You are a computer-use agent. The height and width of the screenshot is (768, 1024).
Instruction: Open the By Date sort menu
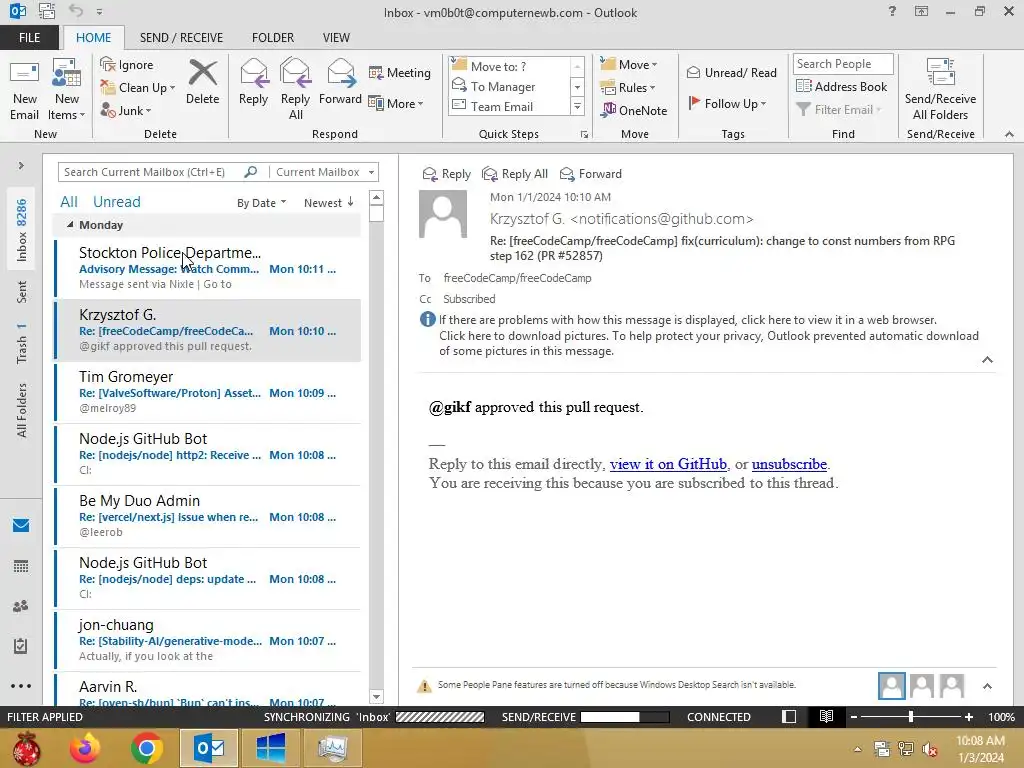261,203
